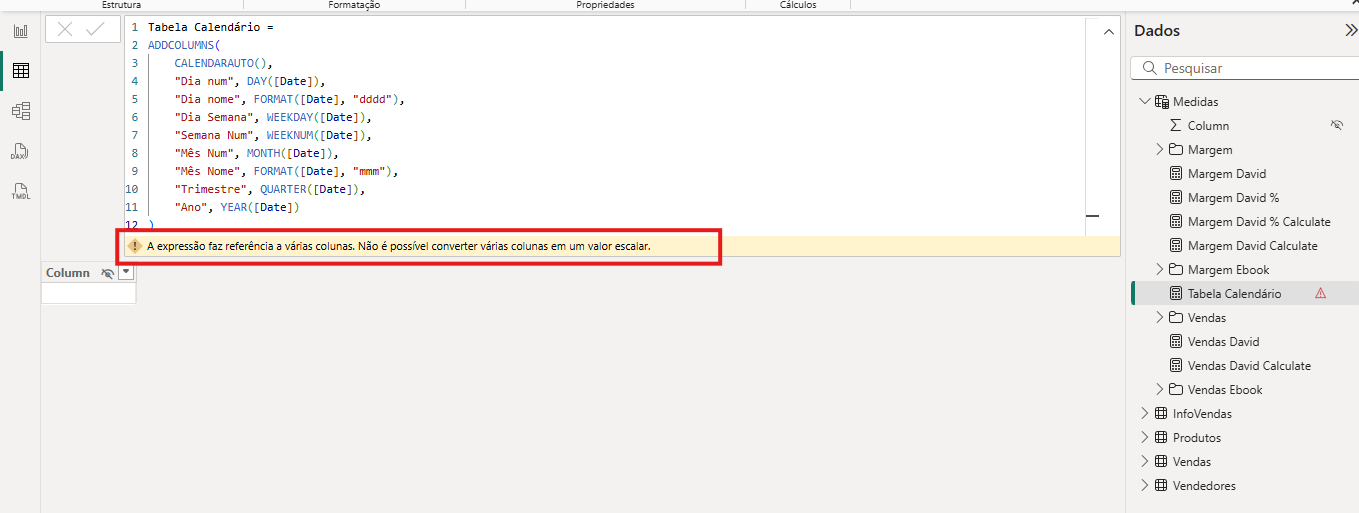Viewport: 1359px width, 513px height.
Task: Click the error message warning icon
Action: pos(134,245)
